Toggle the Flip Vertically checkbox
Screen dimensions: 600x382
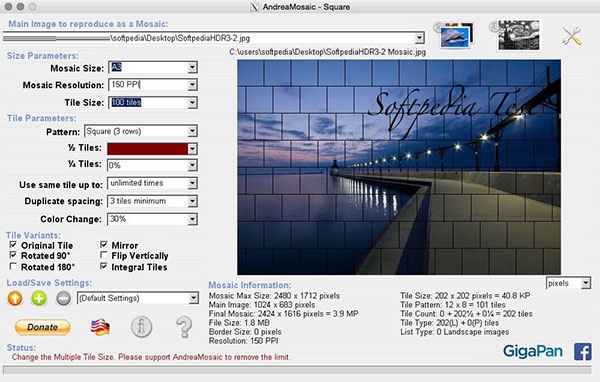103,255
